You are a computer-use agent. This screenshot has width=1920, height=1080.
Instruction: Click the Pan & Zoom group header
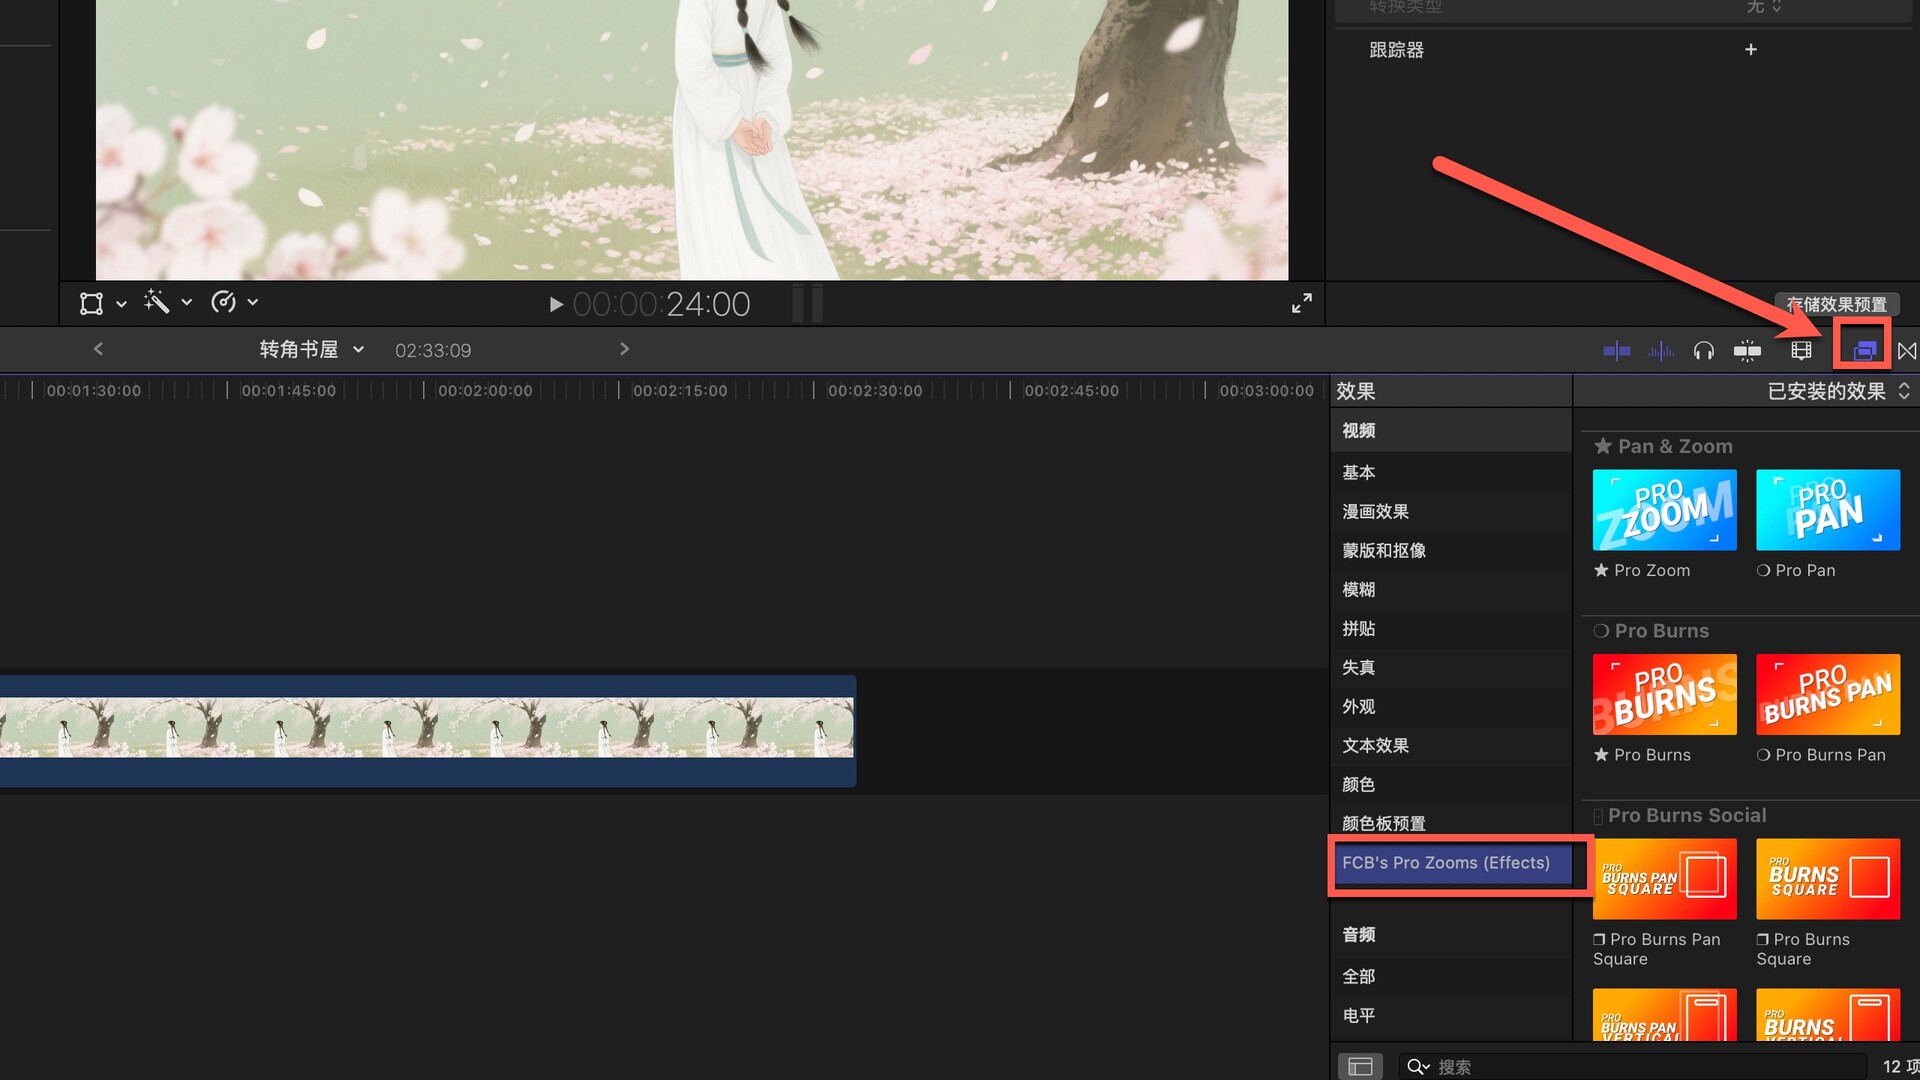pos(1664,447)
